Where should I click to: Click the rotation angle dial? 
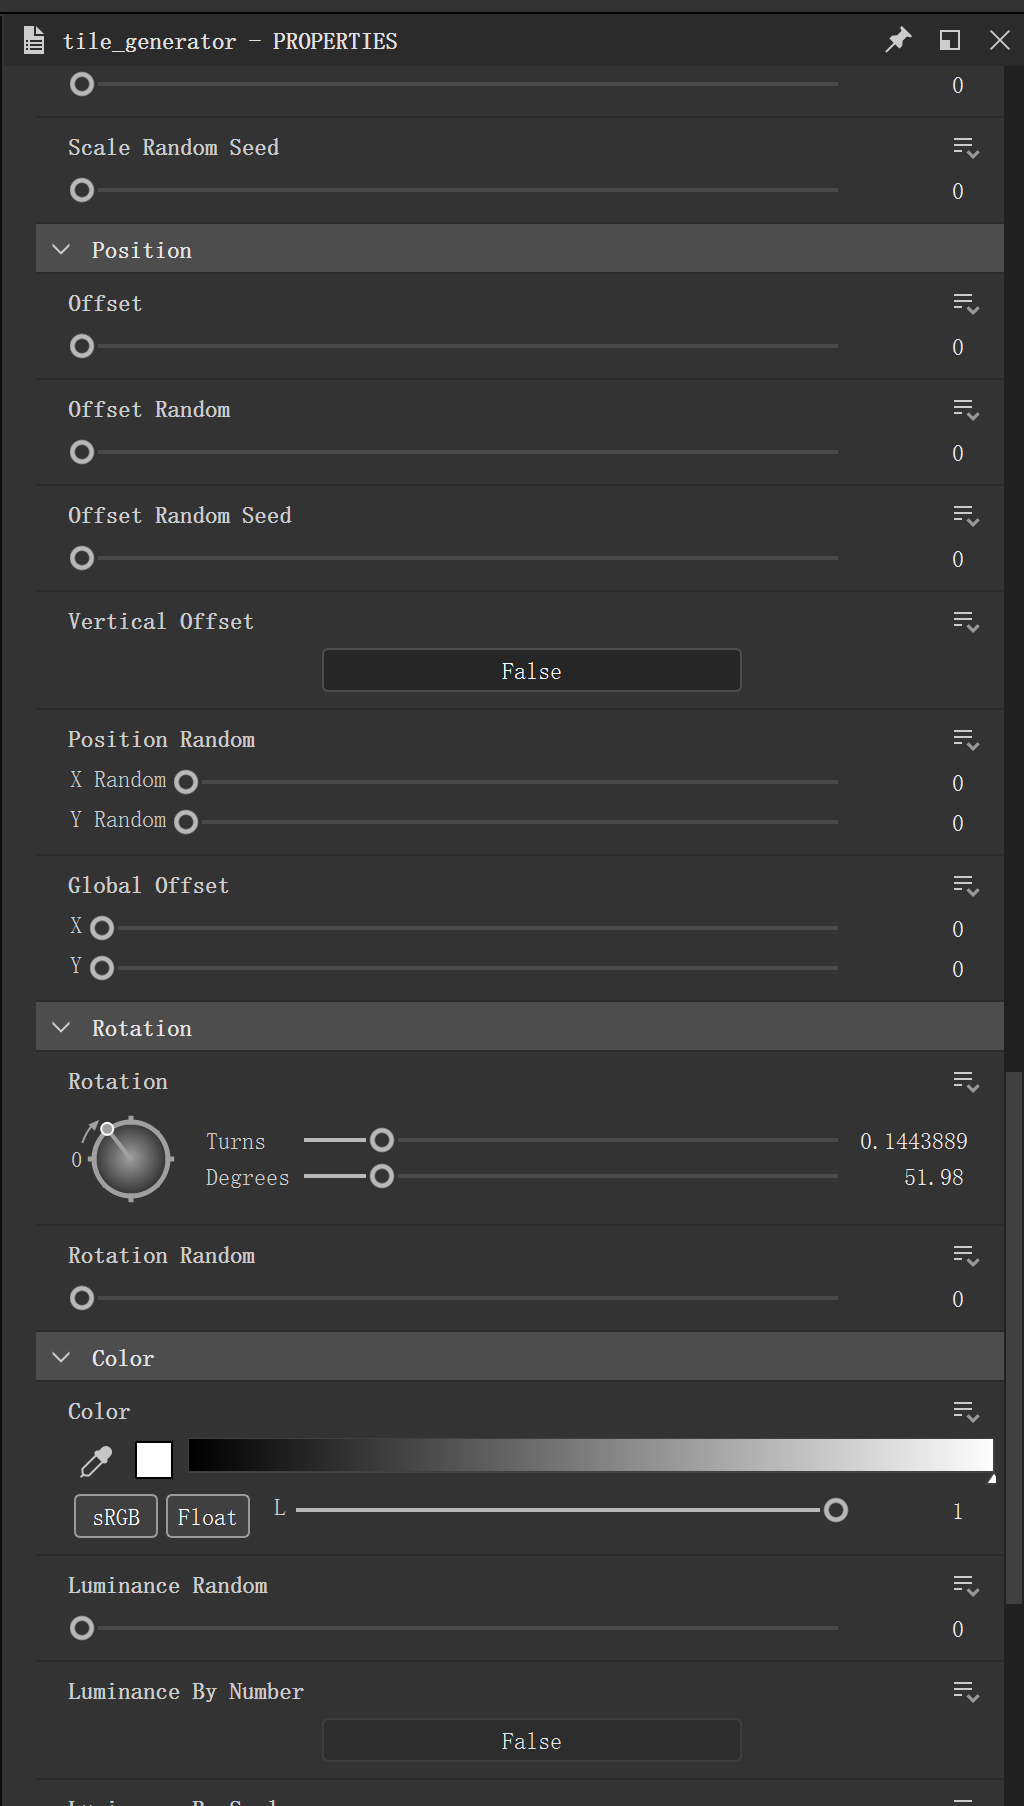[x=131, y=1159]
